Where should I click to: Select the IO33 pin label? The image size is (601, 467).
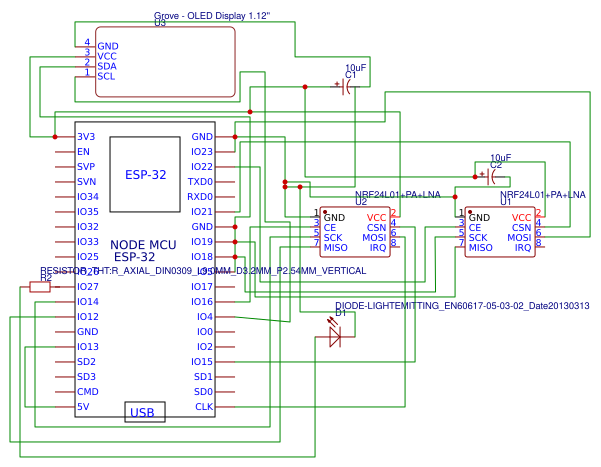(x=88, y=242)
